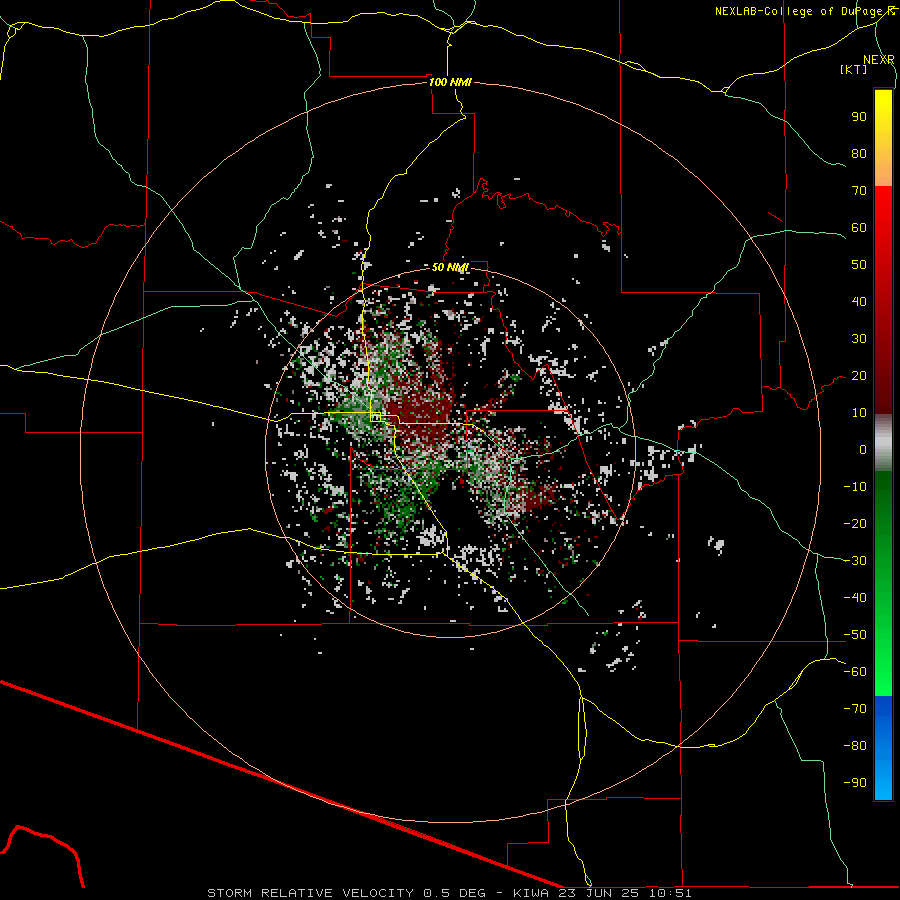Click the 30 value on the velocity scale

(x=859, y=339)
